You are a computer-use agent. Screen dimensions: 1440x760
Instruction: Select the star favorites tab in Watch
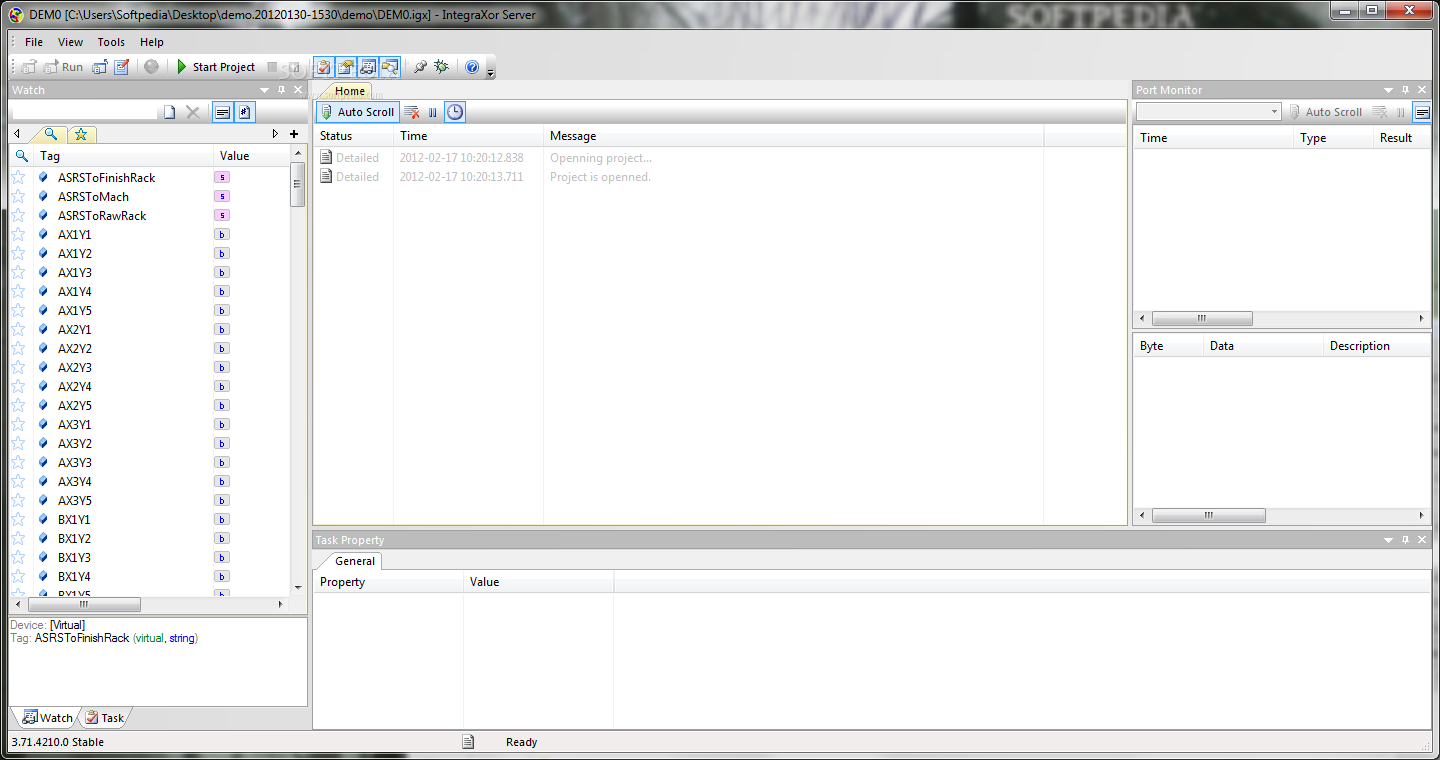[x=81, y=134]
